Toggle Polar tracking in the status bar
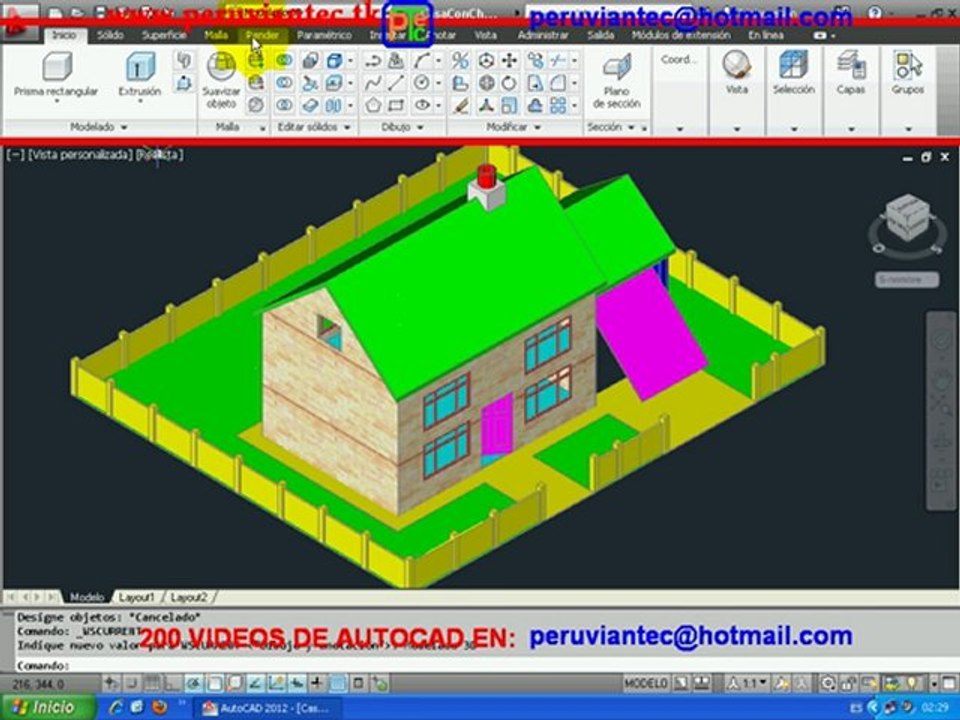Image resolution: width=960 pixels, height=720 pixels. coord(193,683)
